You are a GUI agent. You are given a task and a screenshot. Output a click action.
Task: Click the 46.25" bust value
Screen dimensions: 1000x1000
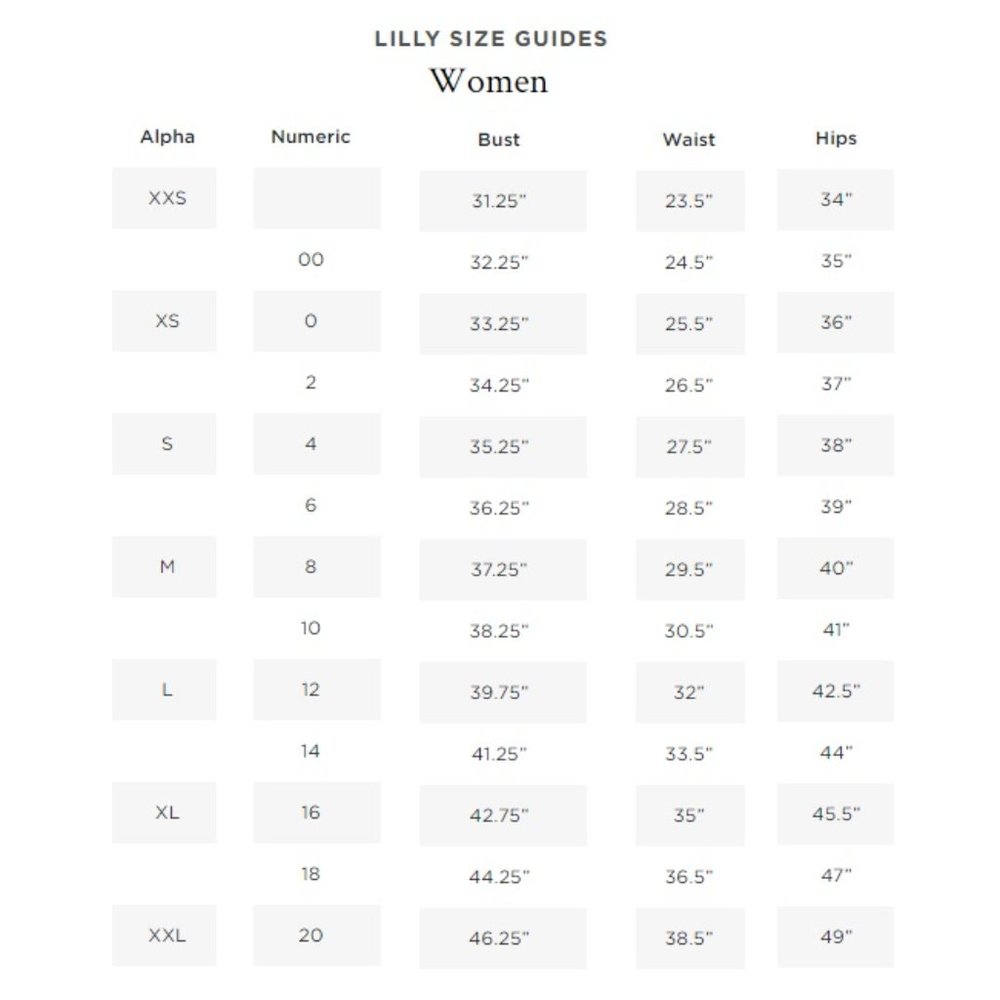pos(499,939)
